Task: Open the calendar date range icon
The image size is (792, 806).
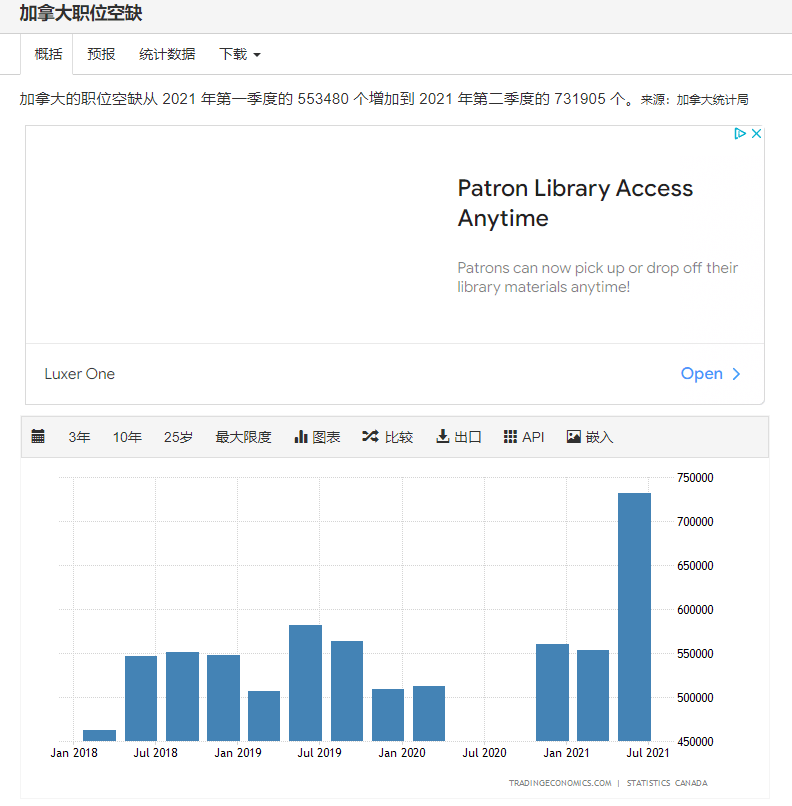Action: 38,436
